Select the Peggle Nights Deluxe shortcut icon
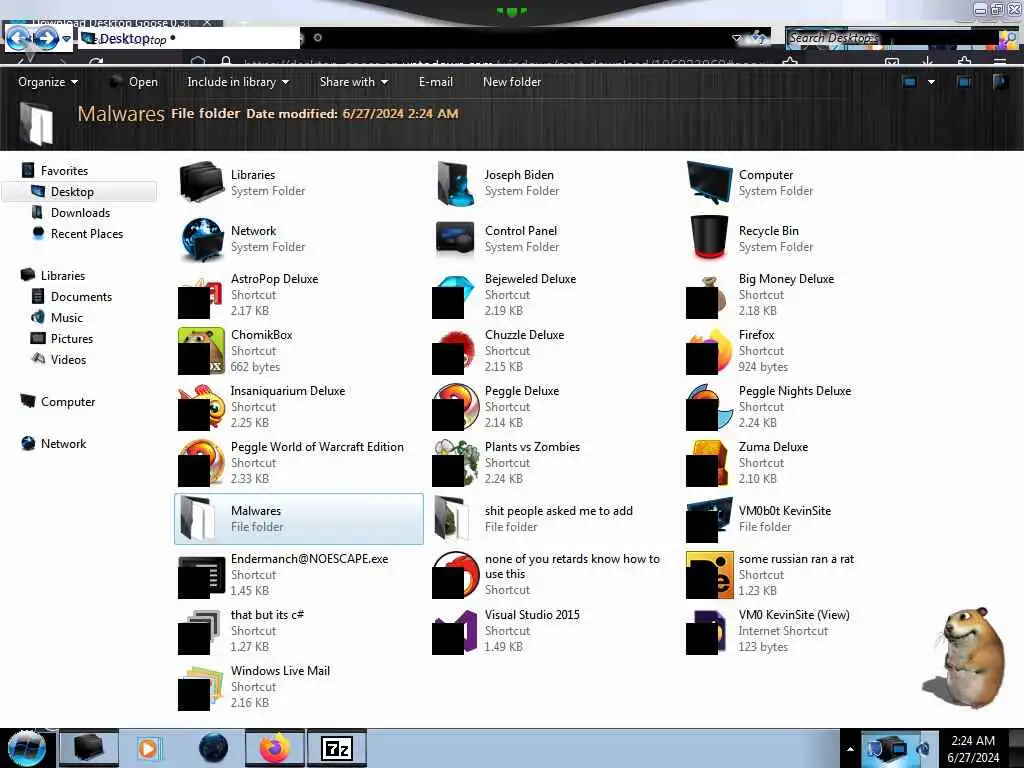This screenshot has width=1024, height=768. tap(709, 408)
